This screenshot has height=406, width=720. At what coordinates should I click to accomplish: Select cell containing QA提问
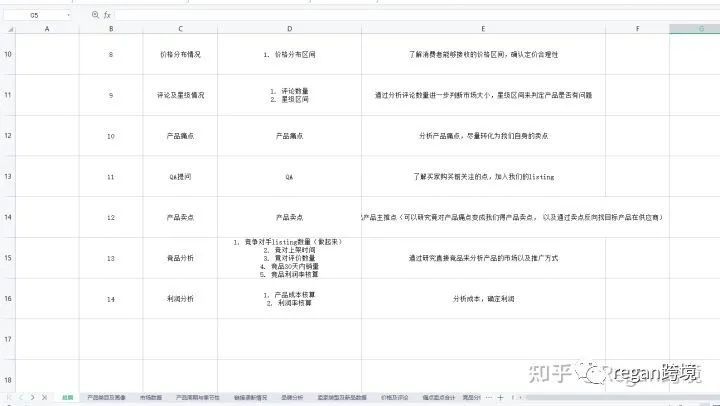tap(180, 176)
